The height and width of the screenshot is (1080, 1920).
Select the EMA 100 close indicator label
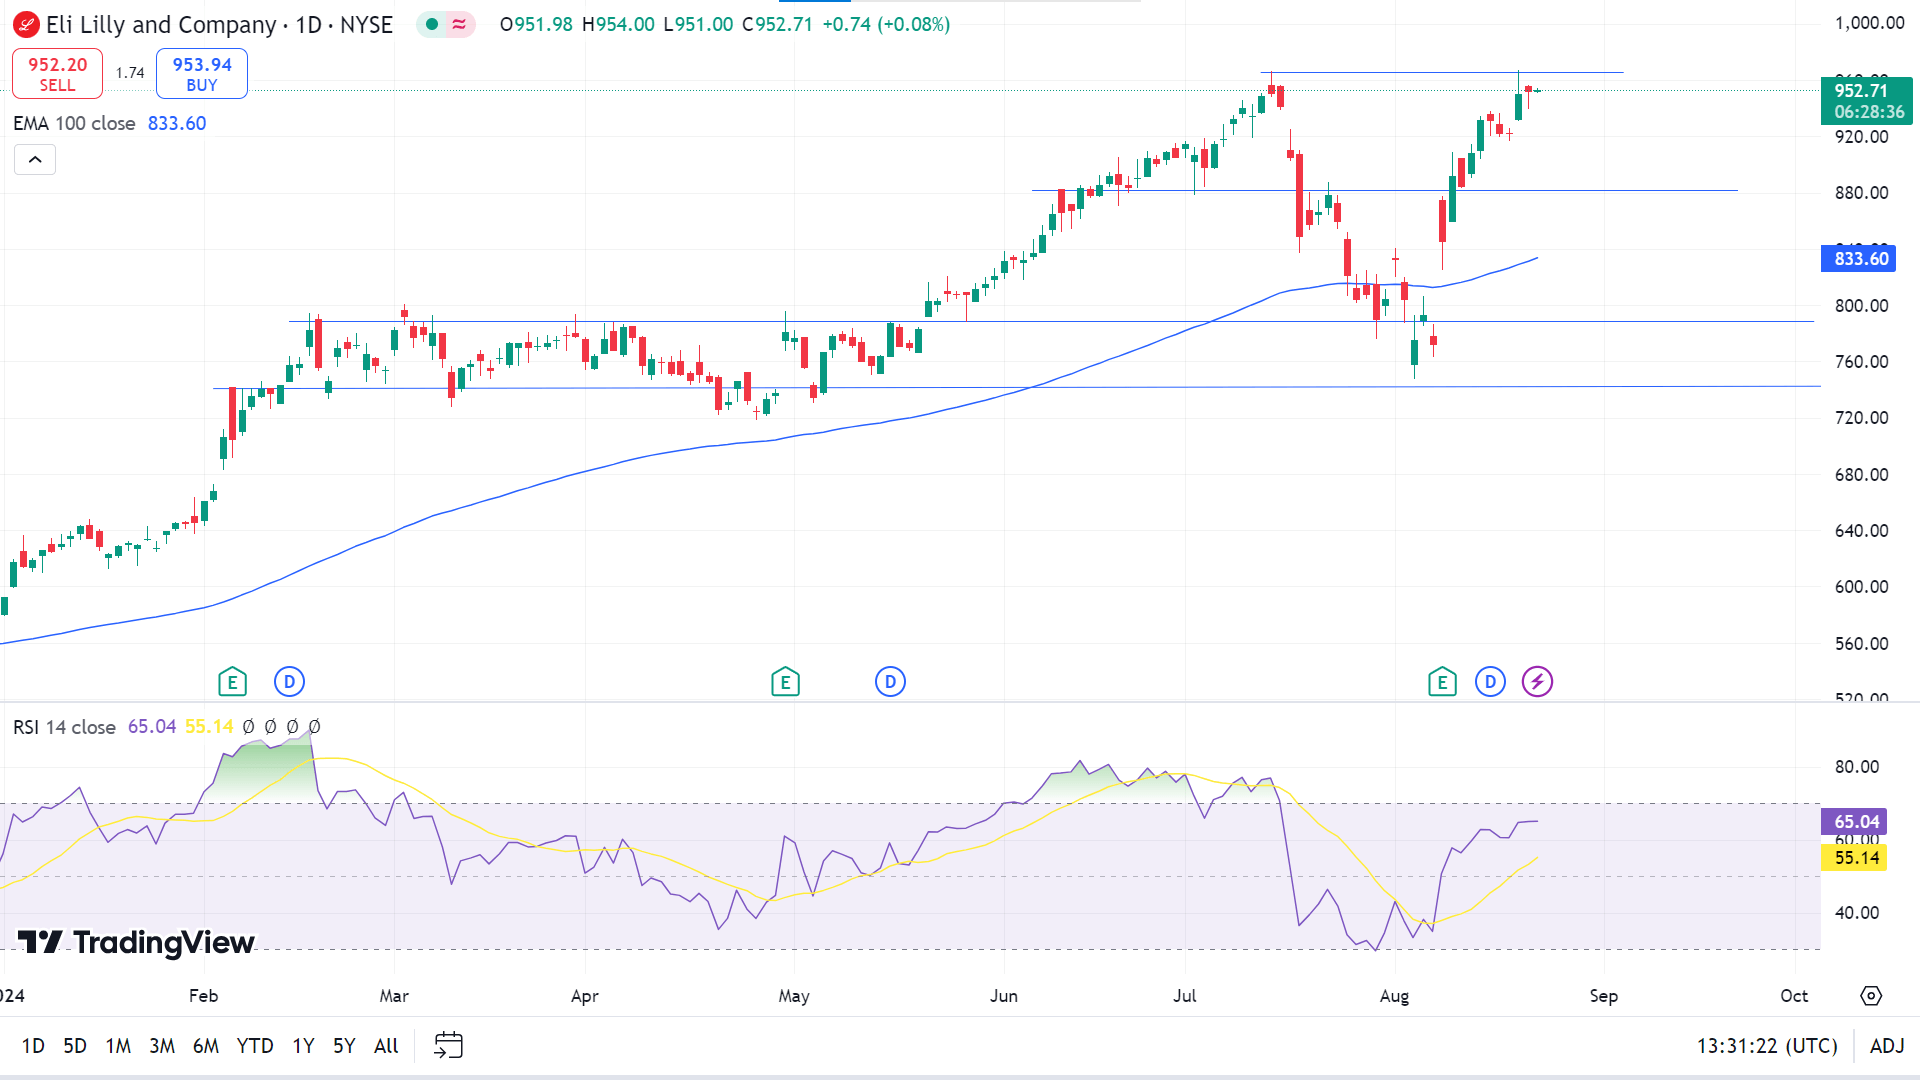(x=74, y=123)
